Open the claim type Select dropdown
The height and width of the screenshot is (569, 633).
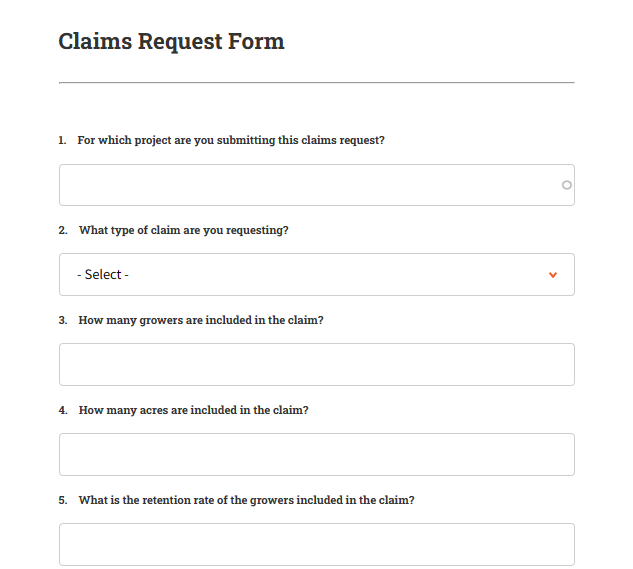pos(316,275)
